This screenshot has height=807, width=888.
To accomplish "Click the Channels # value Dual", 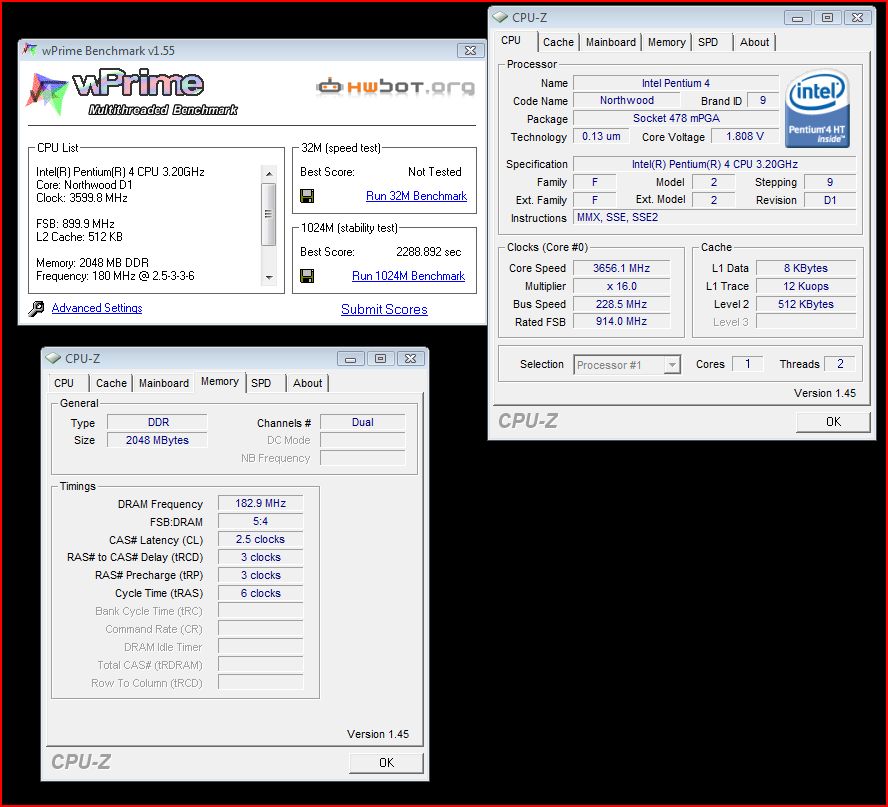I will pos(362,422).
